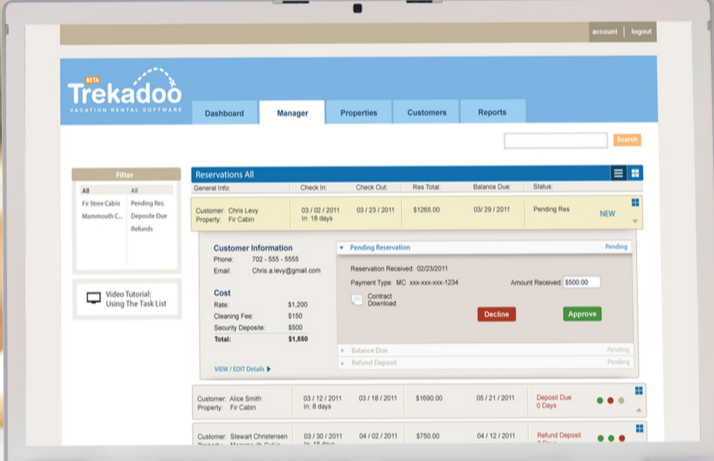Click grid icon on Chris Levy row
Viewport: 714px width, 461px height.
(635, 203)
